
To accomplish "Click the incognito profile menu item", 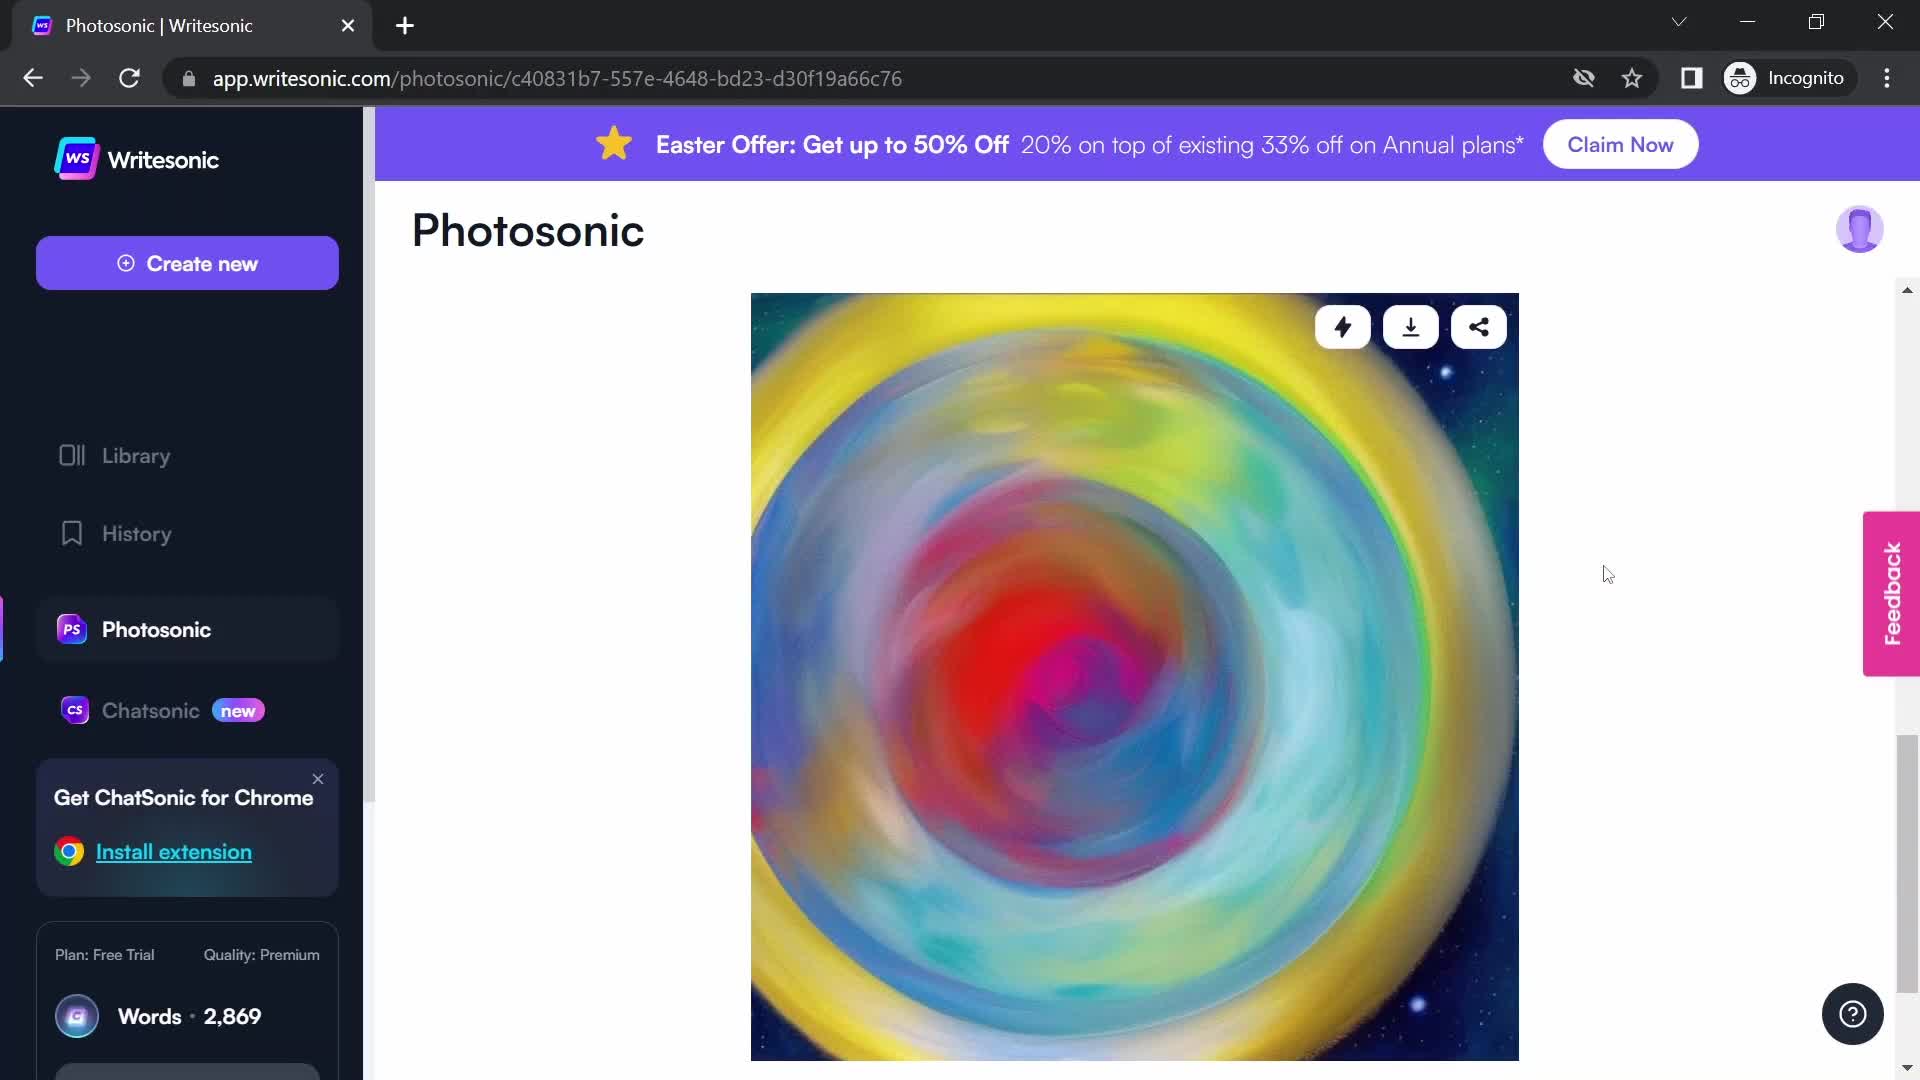I will point(1788,78).
